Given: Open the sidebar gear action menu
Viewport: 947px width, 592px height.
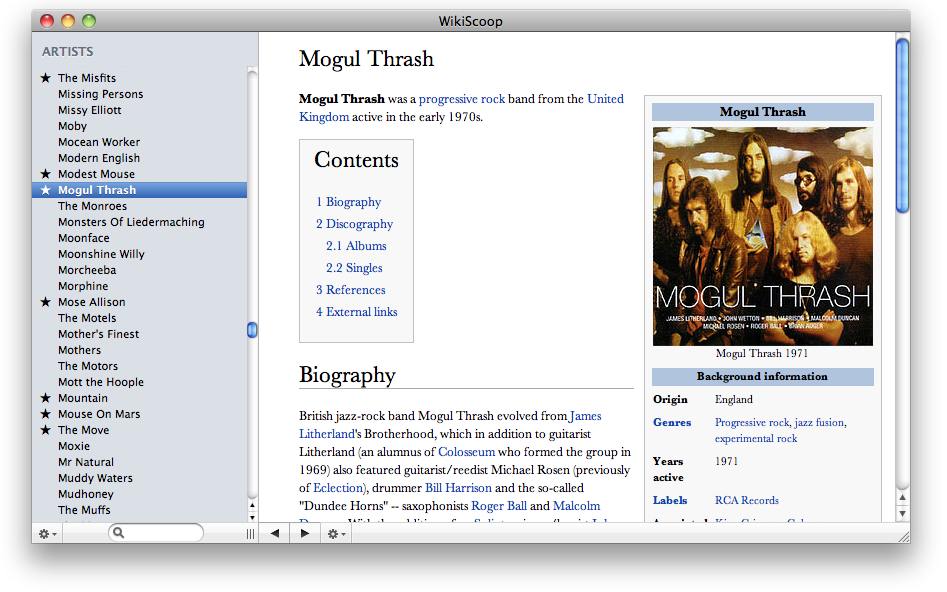Looking at the screenshot, I should click(47, 534).
